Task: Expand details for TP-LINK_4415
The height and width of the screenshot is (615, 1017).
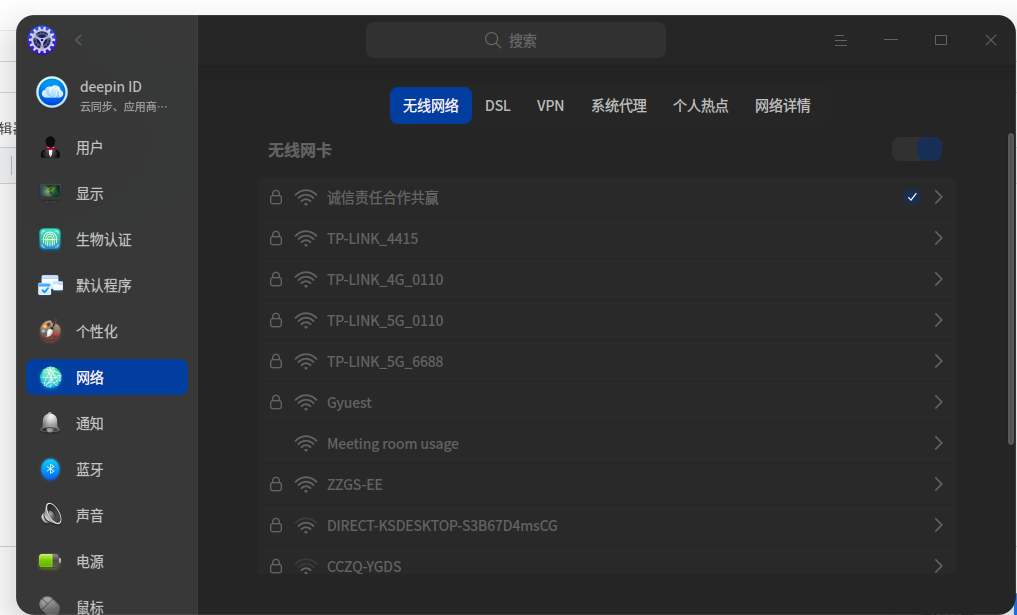Action: pos(939,238)
